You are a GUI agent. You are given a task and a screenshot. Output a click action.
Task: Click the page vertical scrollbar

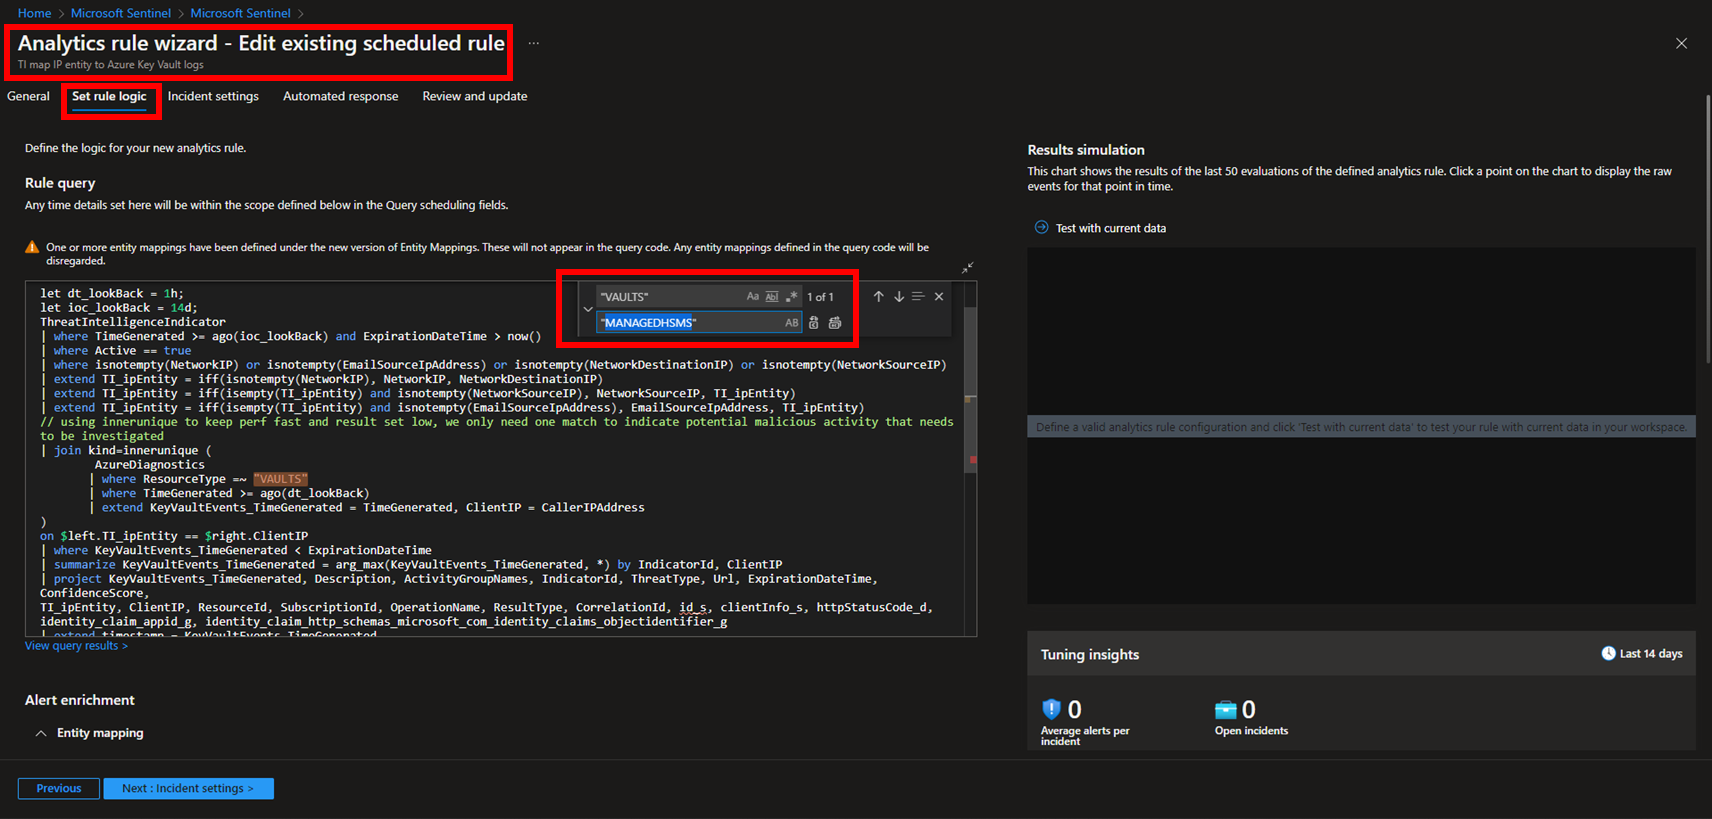(1707, 230)
